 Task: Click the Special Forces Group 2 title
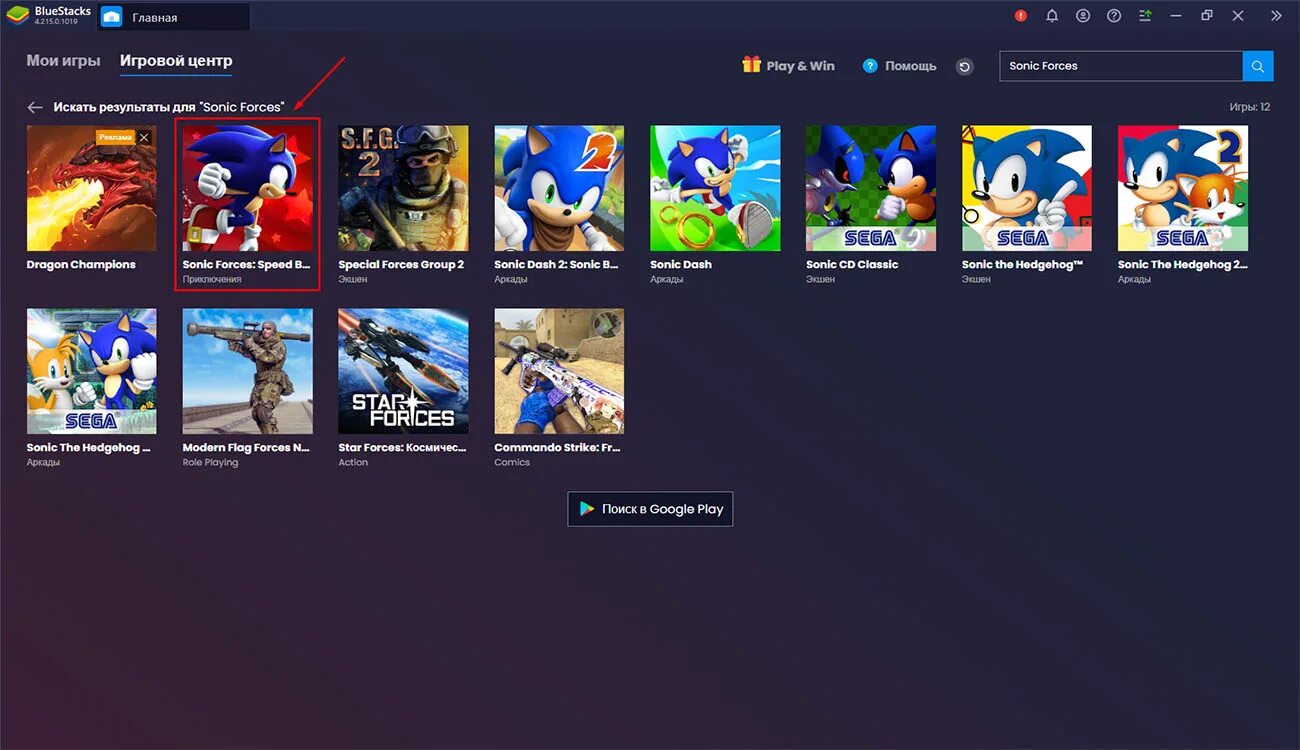click(x=401, y=265)
